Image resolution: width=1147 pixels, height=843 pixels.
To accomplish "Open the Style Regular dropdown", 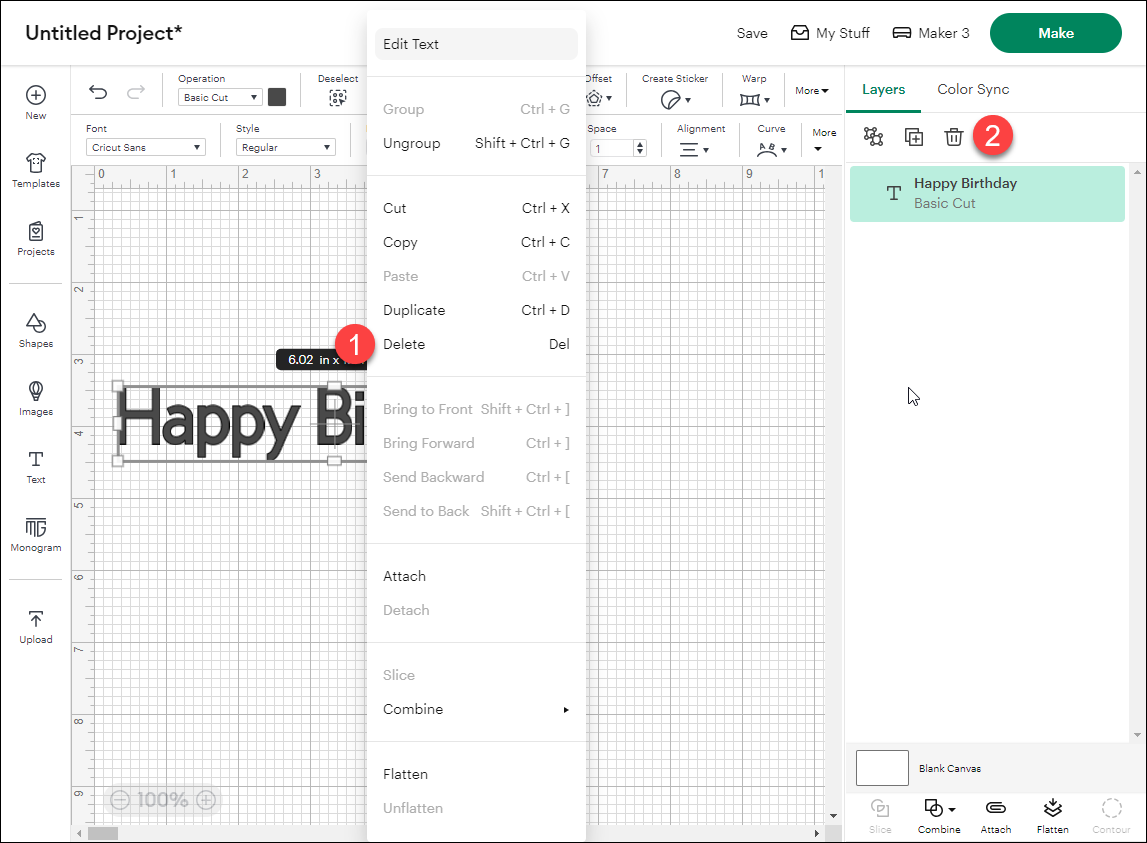I will [285, 147].
